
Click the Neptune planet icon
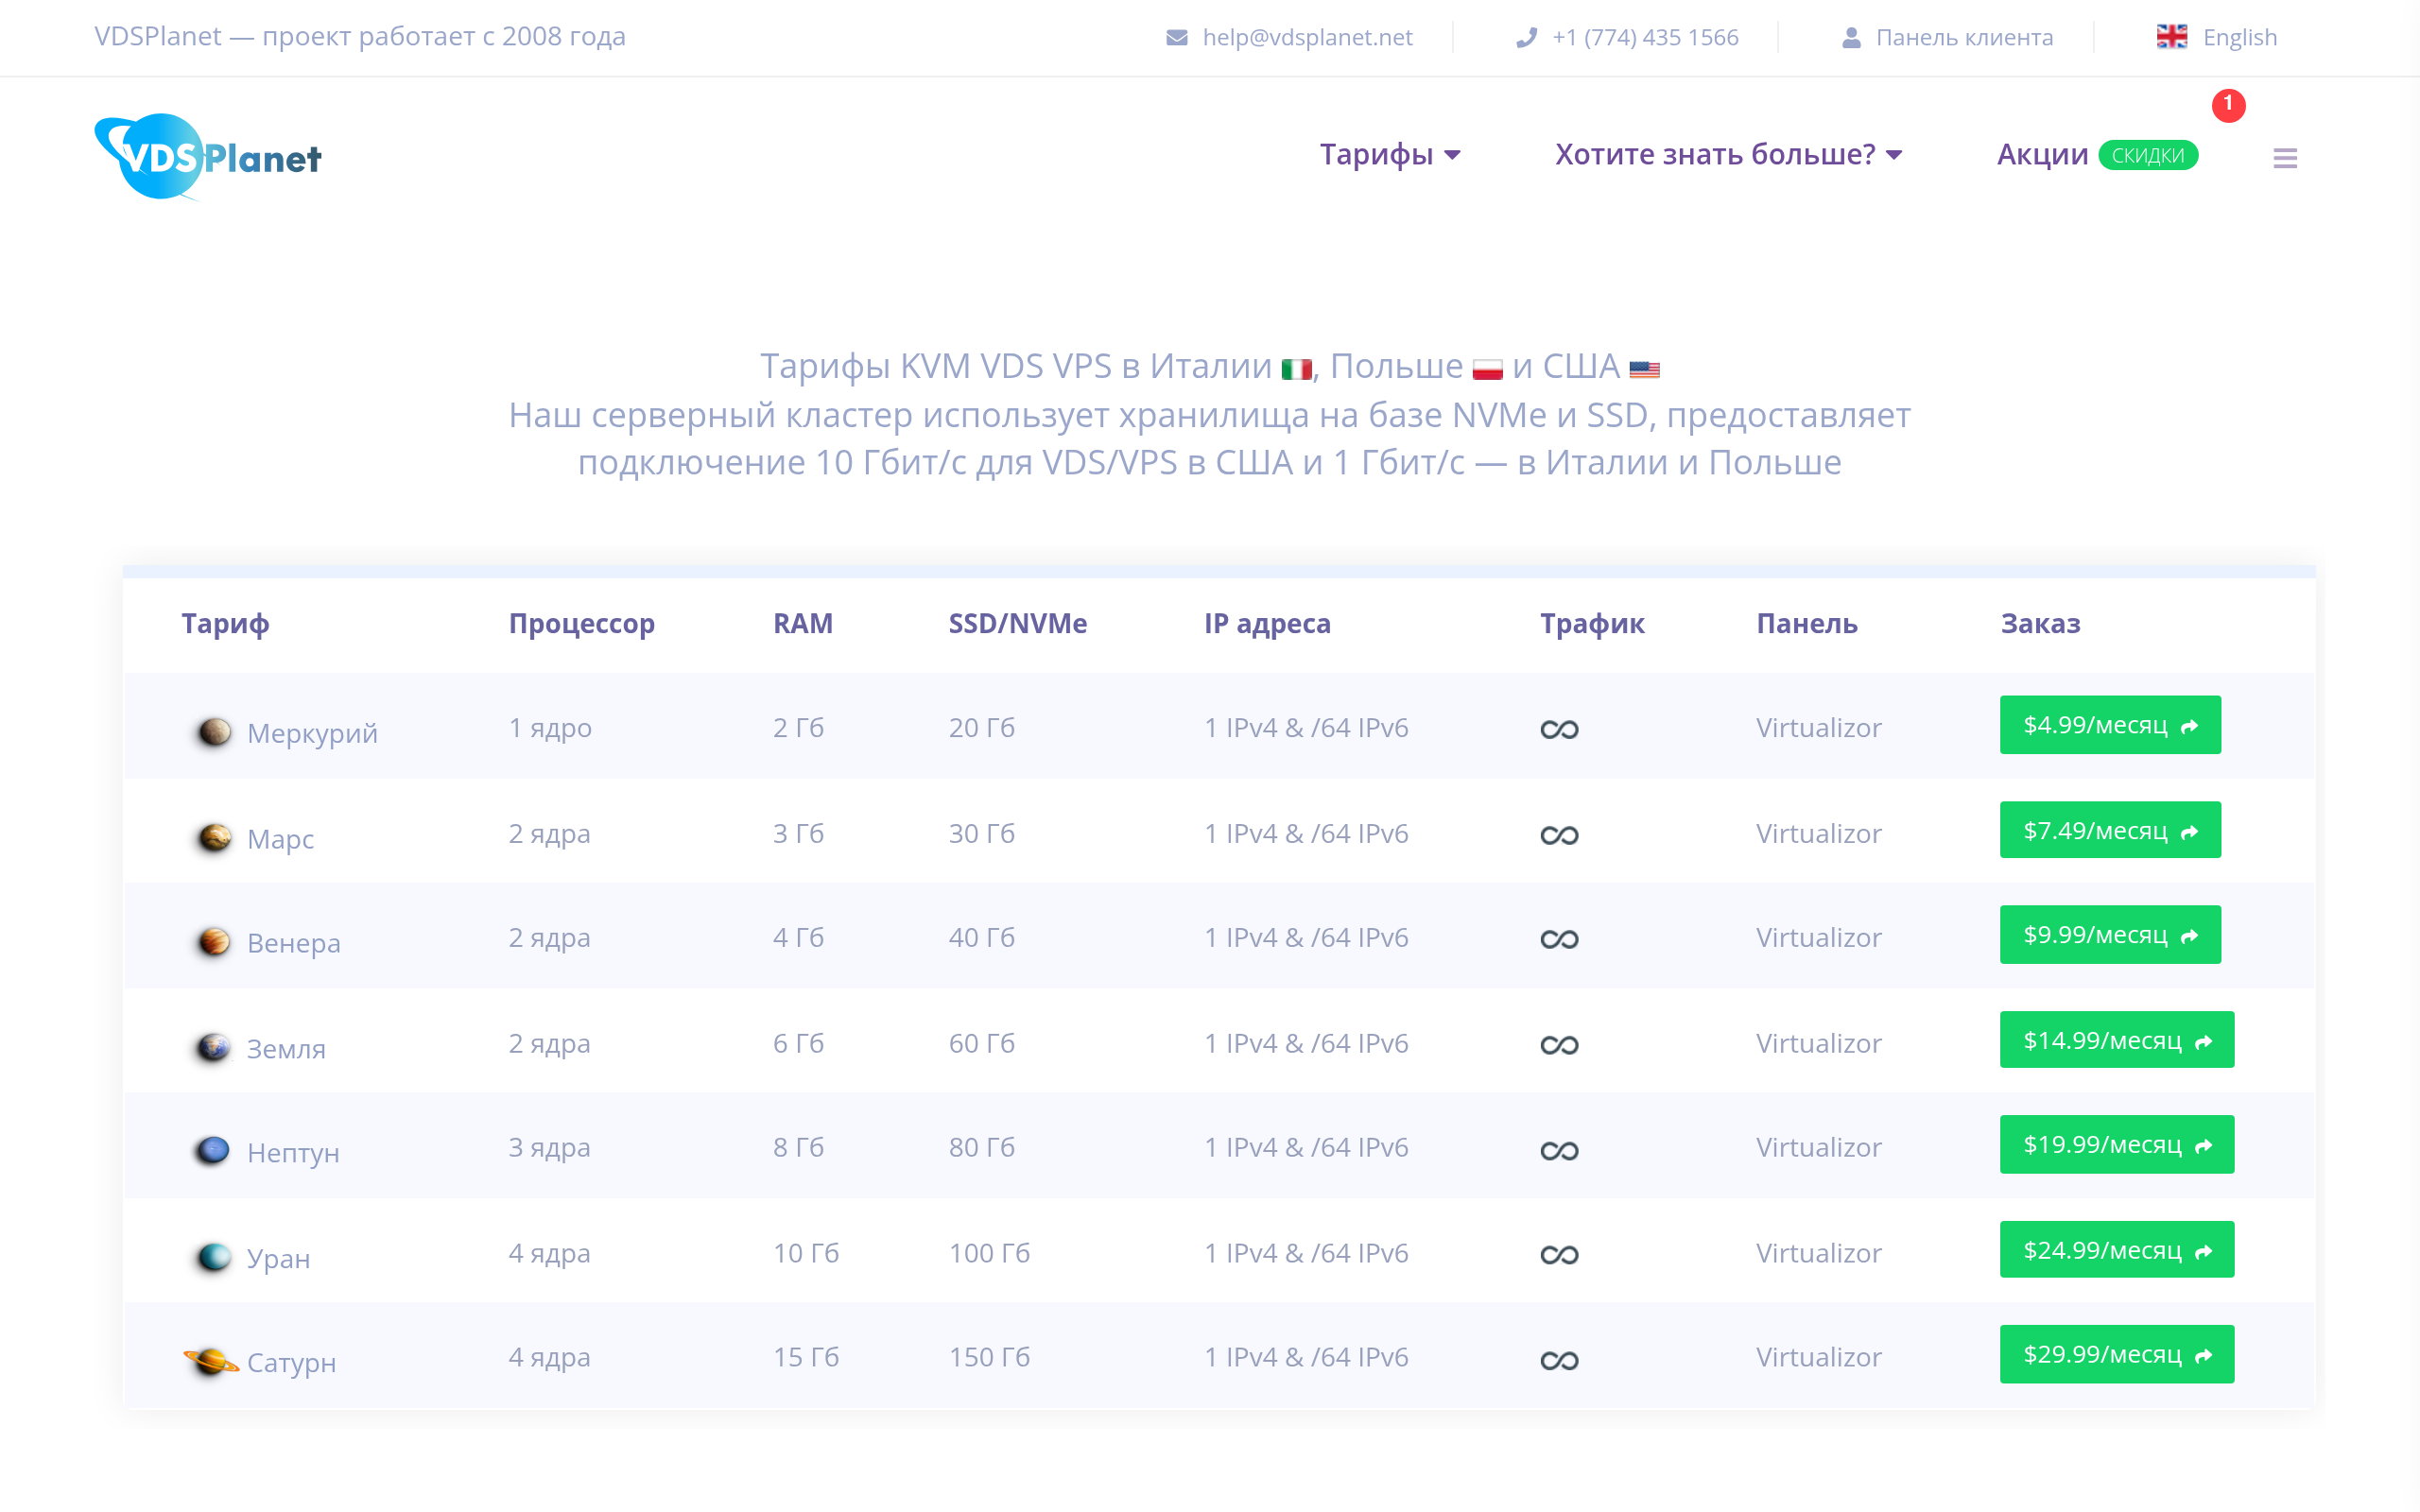point(213,1150)
